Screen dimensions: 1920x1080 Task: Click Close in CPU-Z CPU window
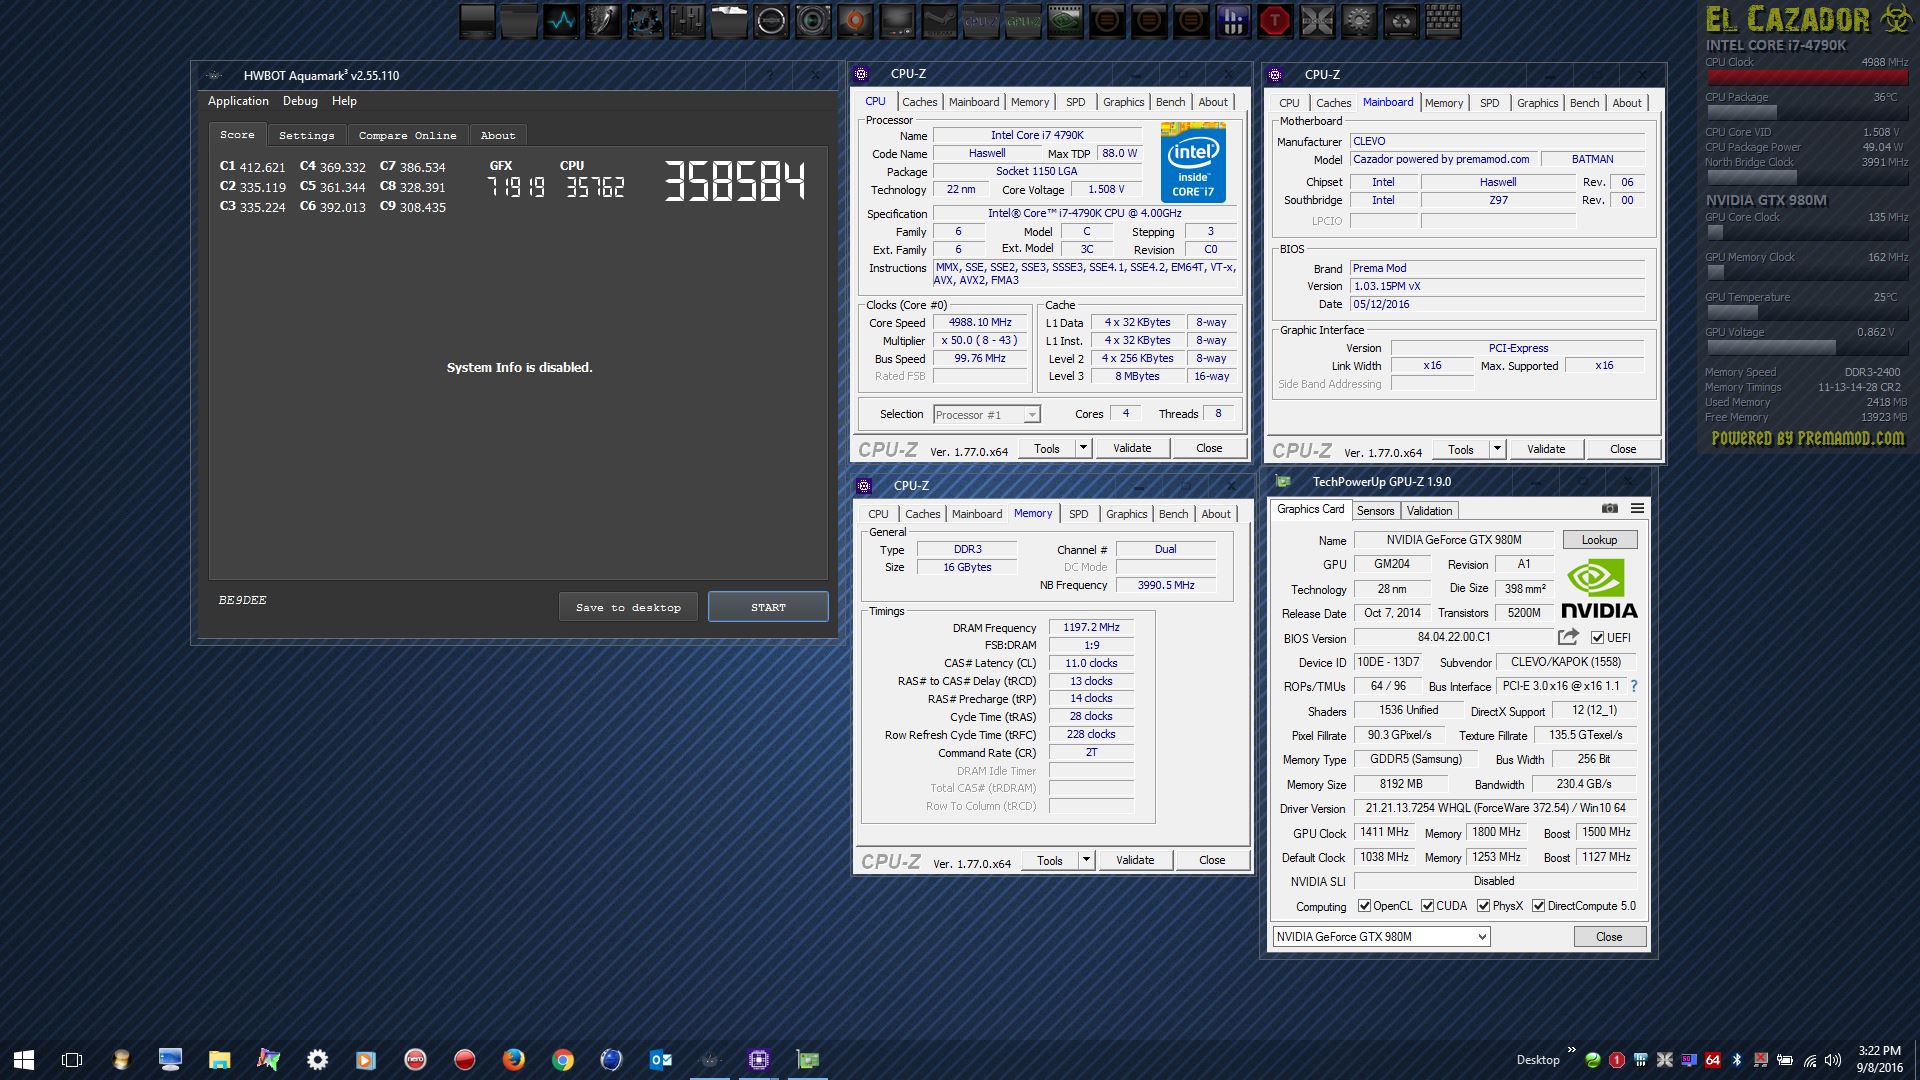click(x=1209, y=448)
